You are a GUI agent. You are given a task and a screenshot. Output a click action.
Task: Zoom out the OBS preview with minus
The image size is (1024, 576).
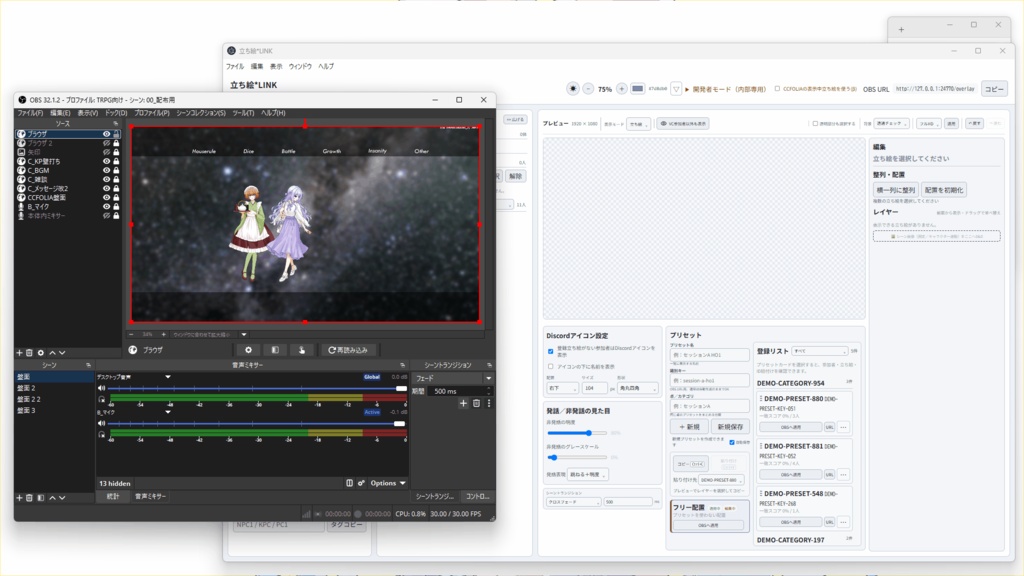pyautogui.click(x=131, y=334)
